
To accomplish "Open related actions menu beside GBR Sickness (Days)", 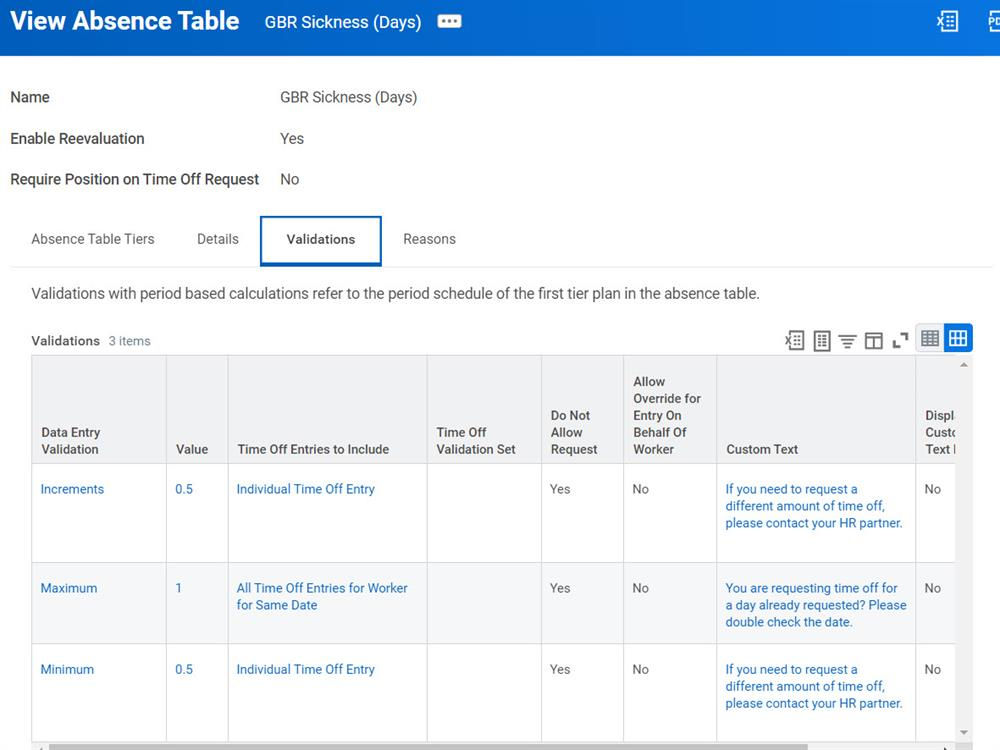I will tap(449, 22).
